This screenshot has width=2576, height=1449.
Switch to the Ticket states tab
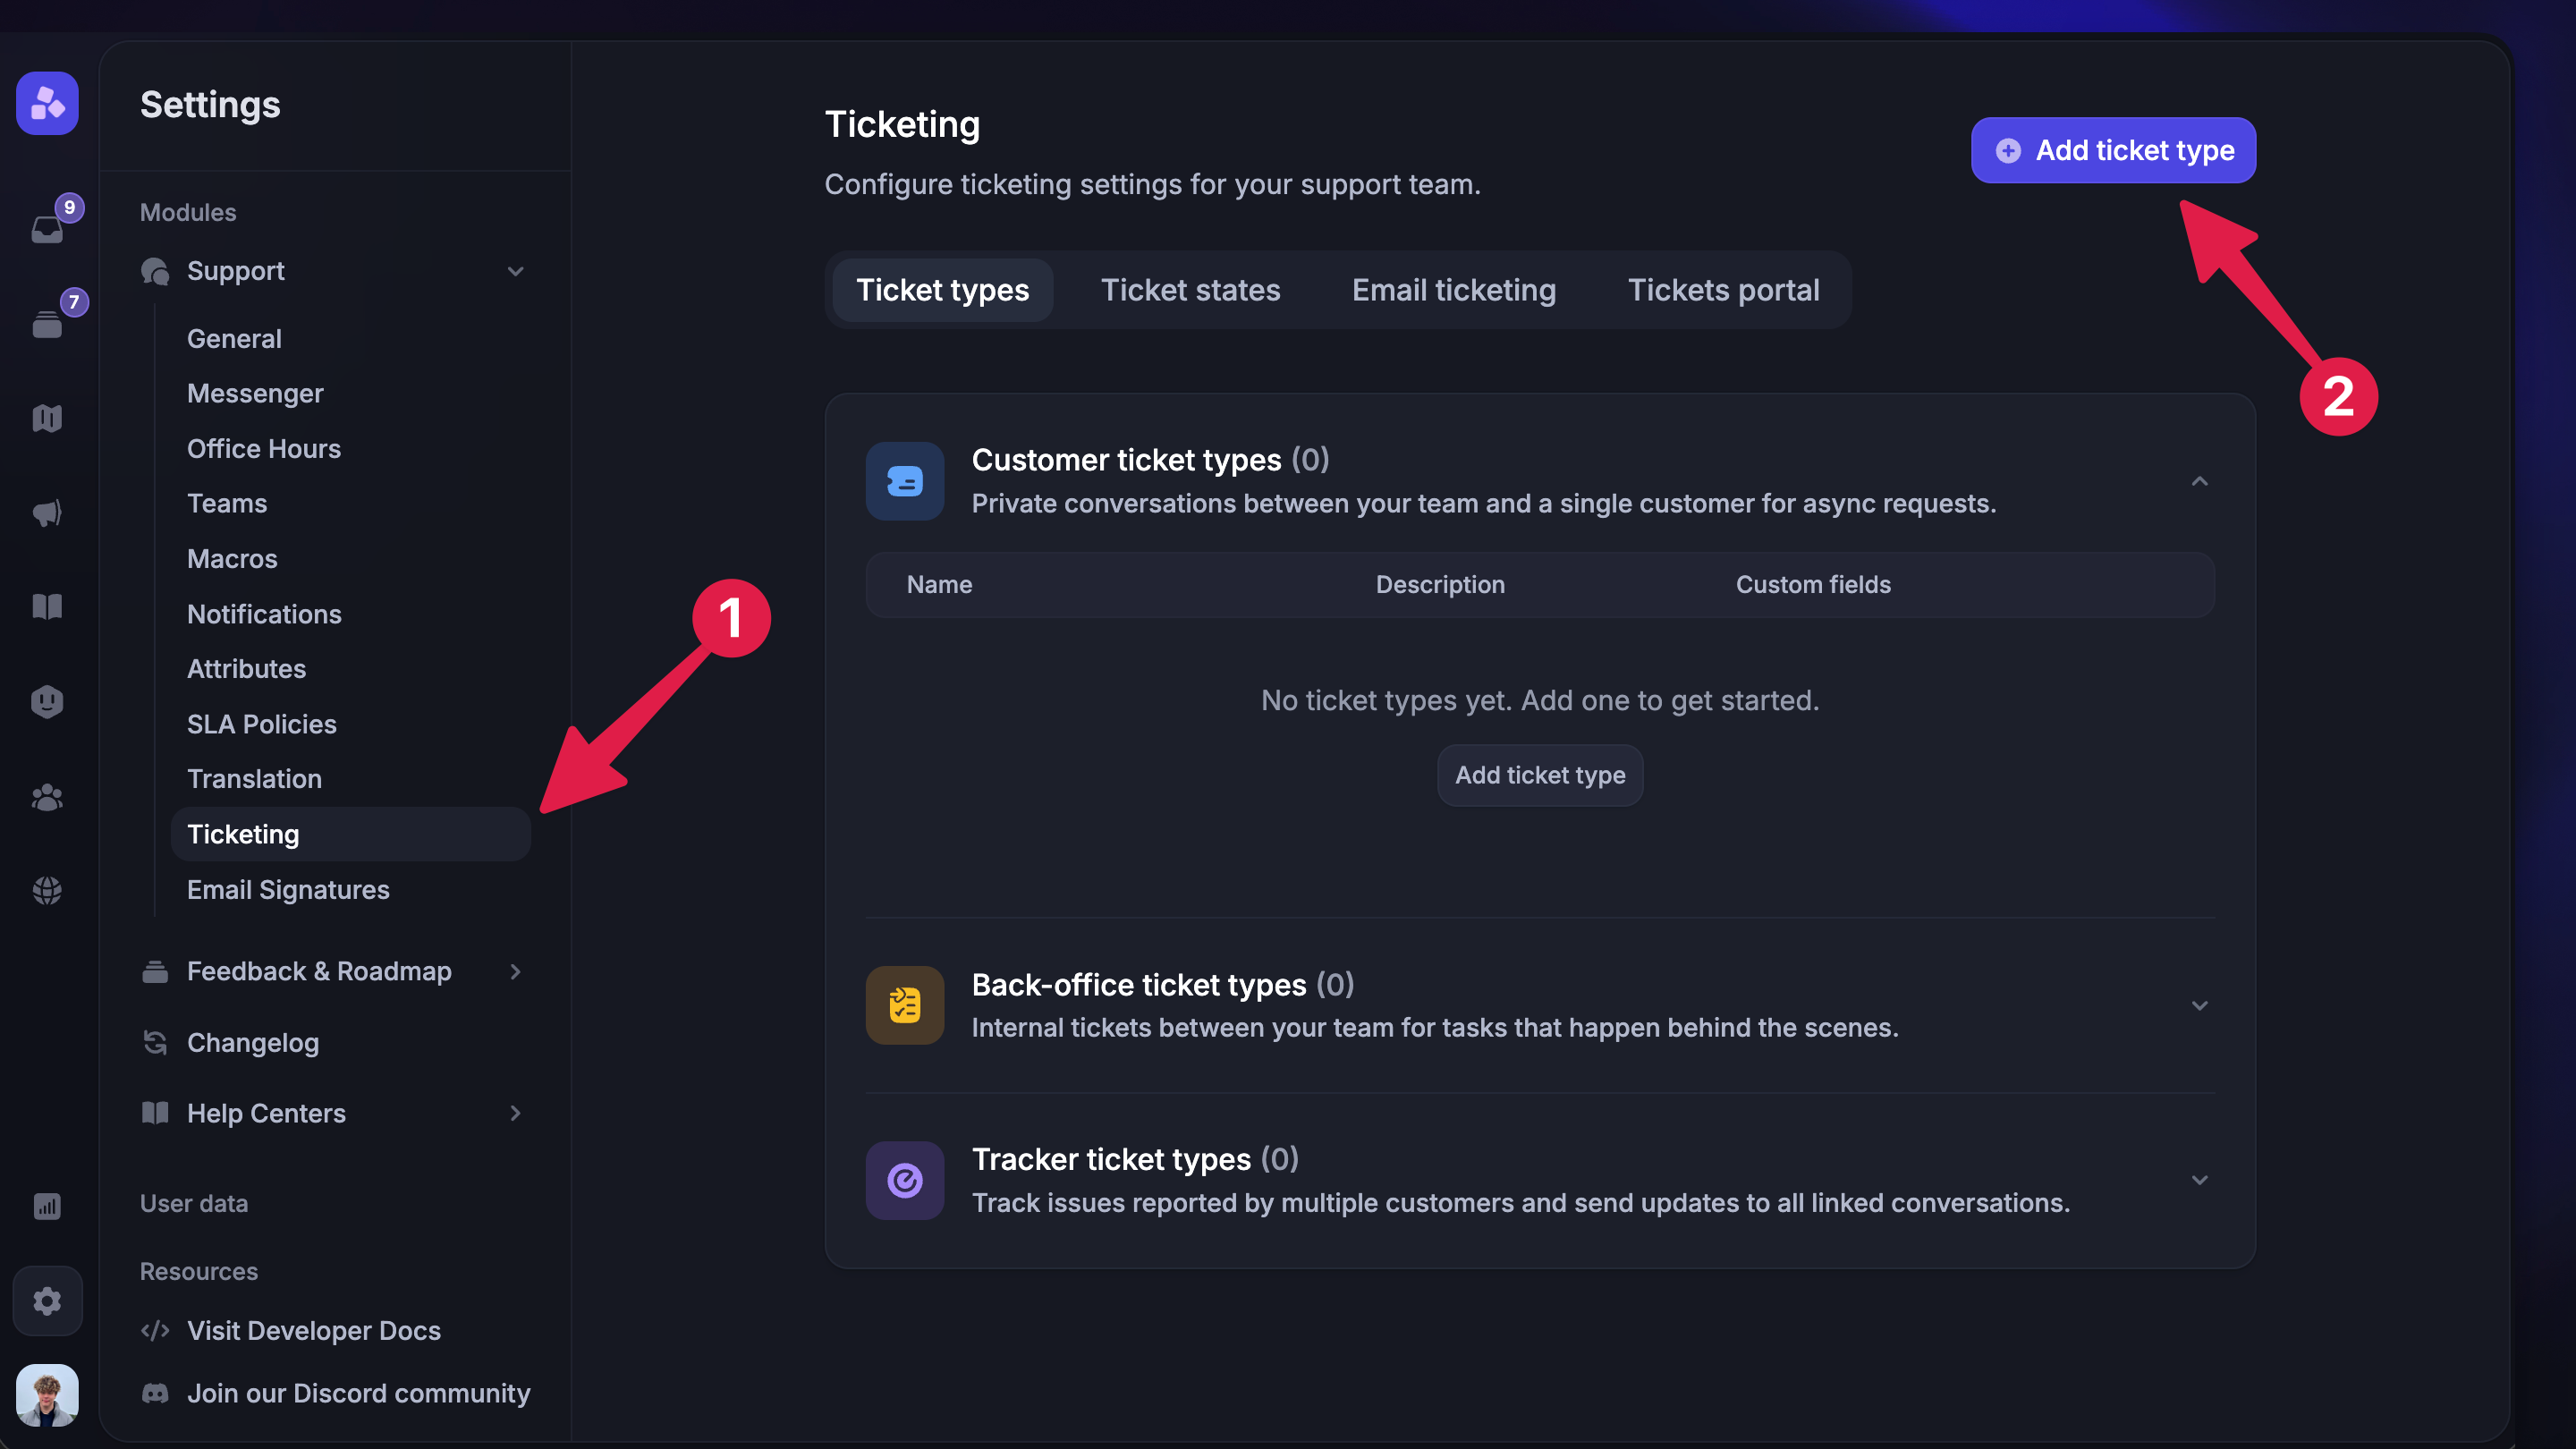(1190, 290)
